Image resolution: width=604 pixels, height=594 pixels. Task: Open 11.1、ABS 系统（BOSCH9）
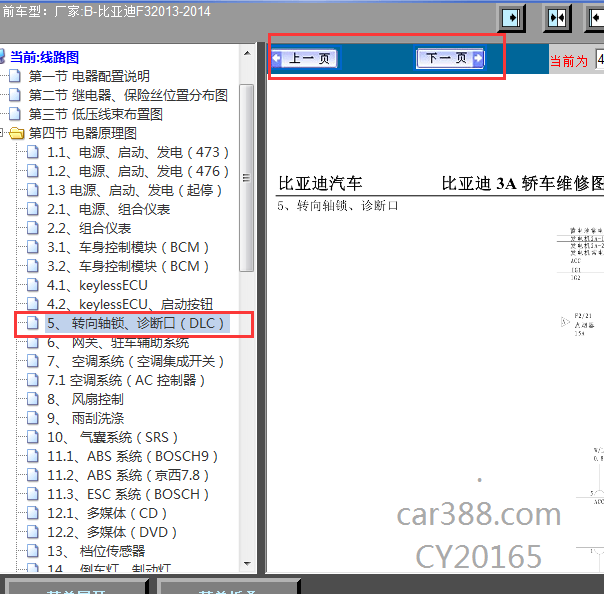coord(133,456)
